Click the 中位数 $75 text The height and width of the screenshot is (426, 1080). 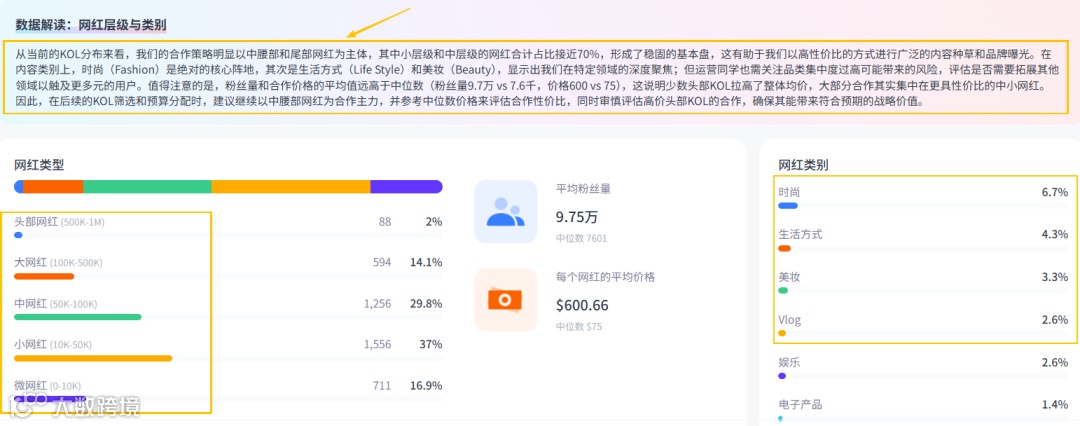[x=579, y=327]
